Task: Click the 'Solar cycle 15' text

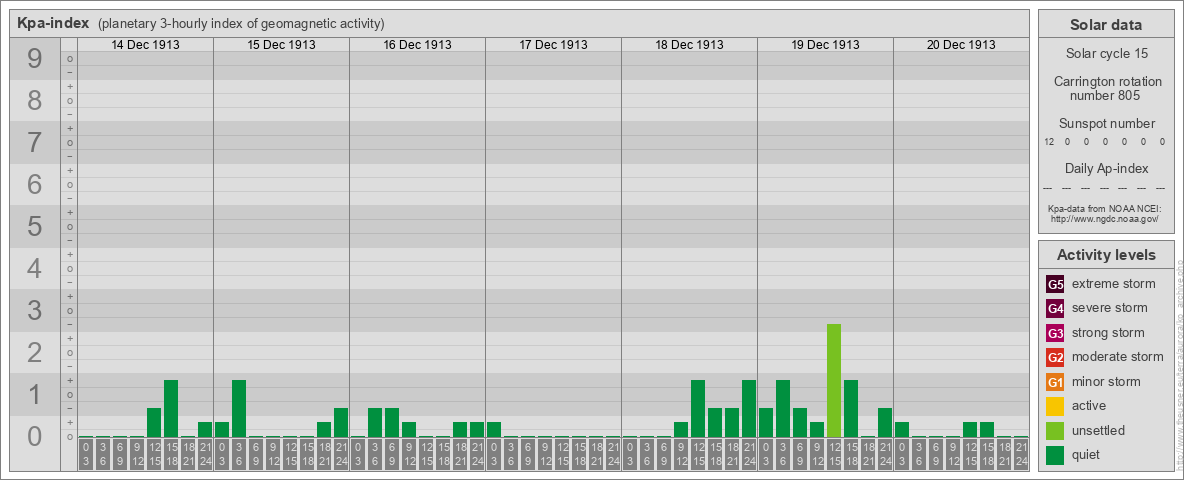Action: pyautogui.click(x=1106, y=54)
